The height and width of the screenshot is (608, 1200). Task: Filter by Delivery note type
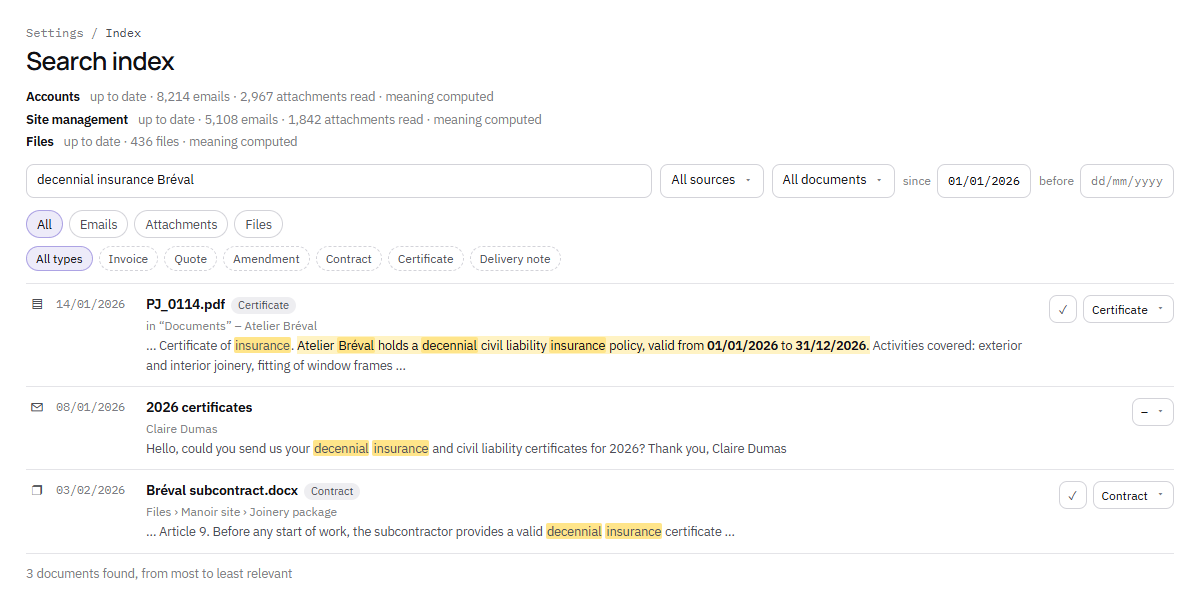pos(515,259)
